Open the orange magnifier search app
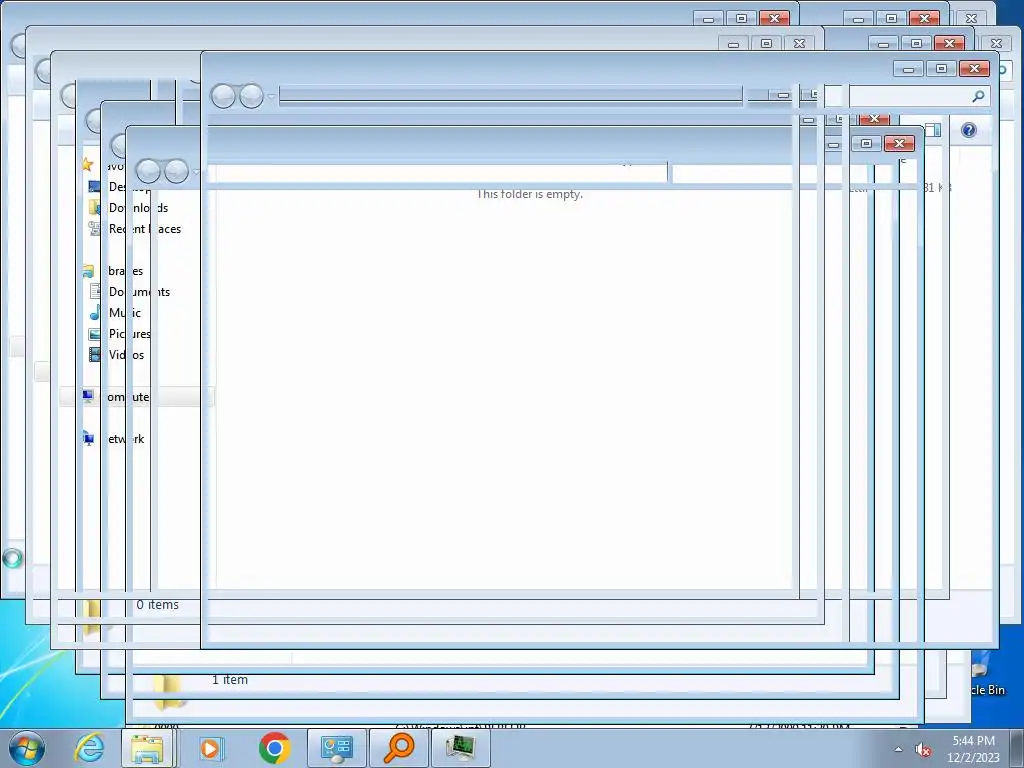Screen dimensions: 1024x768 coord(399,748)
